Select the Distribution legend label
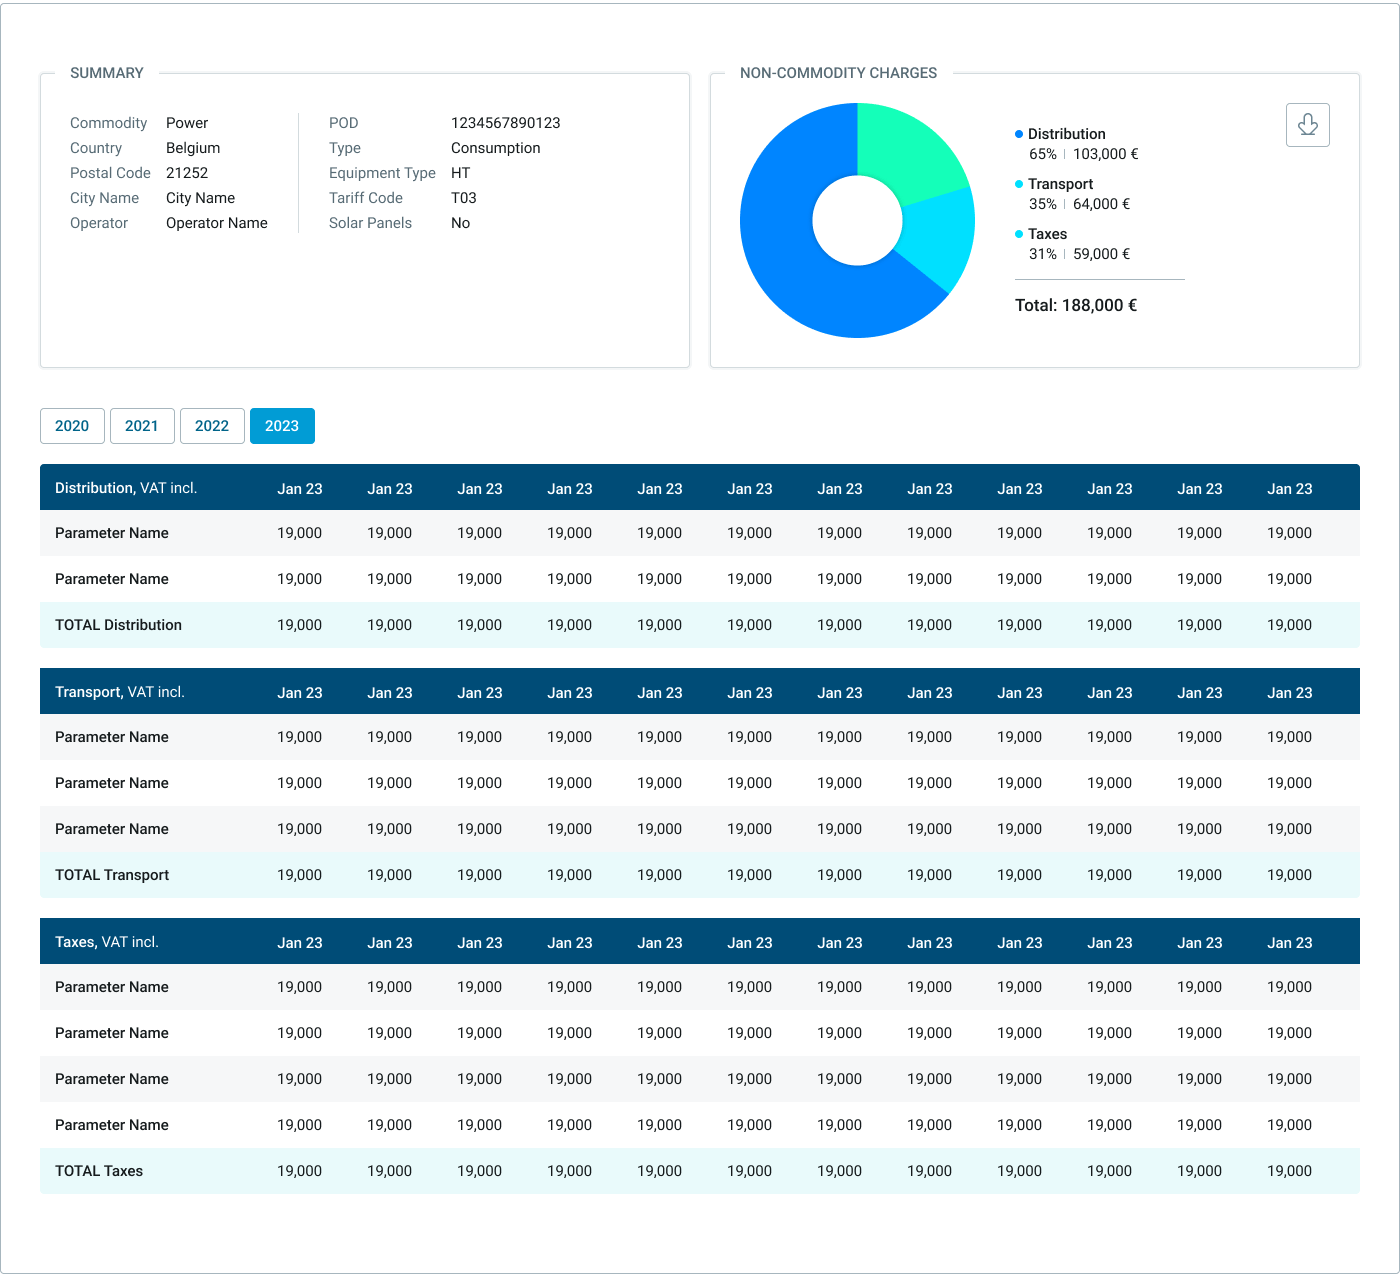1400x1274 pixels. tap(1067, 134)
